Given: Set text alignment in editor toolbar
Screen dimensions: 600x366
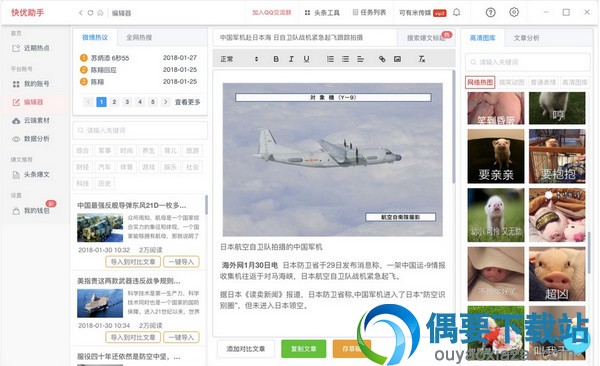Looking at the screenshot, I should tap(360, 59).
